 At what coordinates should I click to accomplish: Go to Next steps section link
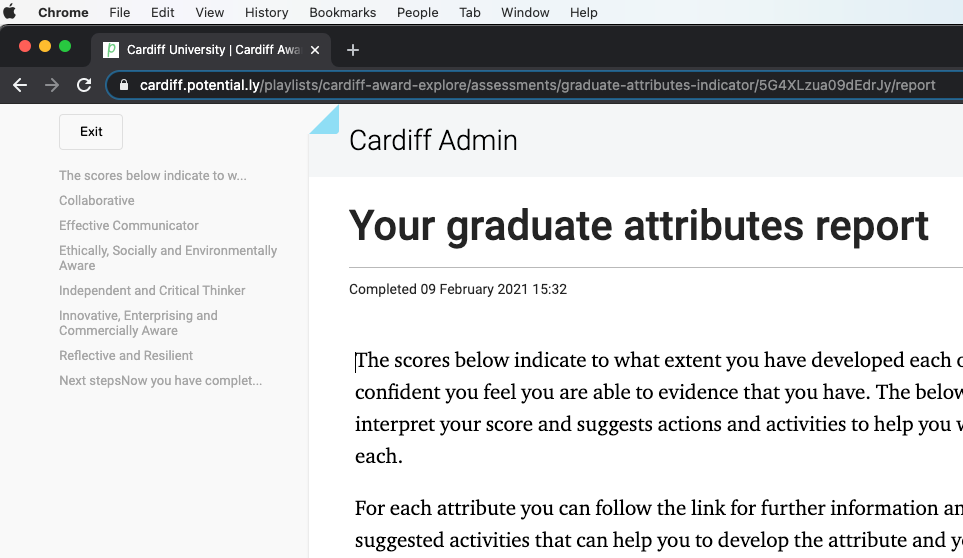point(160,381)
